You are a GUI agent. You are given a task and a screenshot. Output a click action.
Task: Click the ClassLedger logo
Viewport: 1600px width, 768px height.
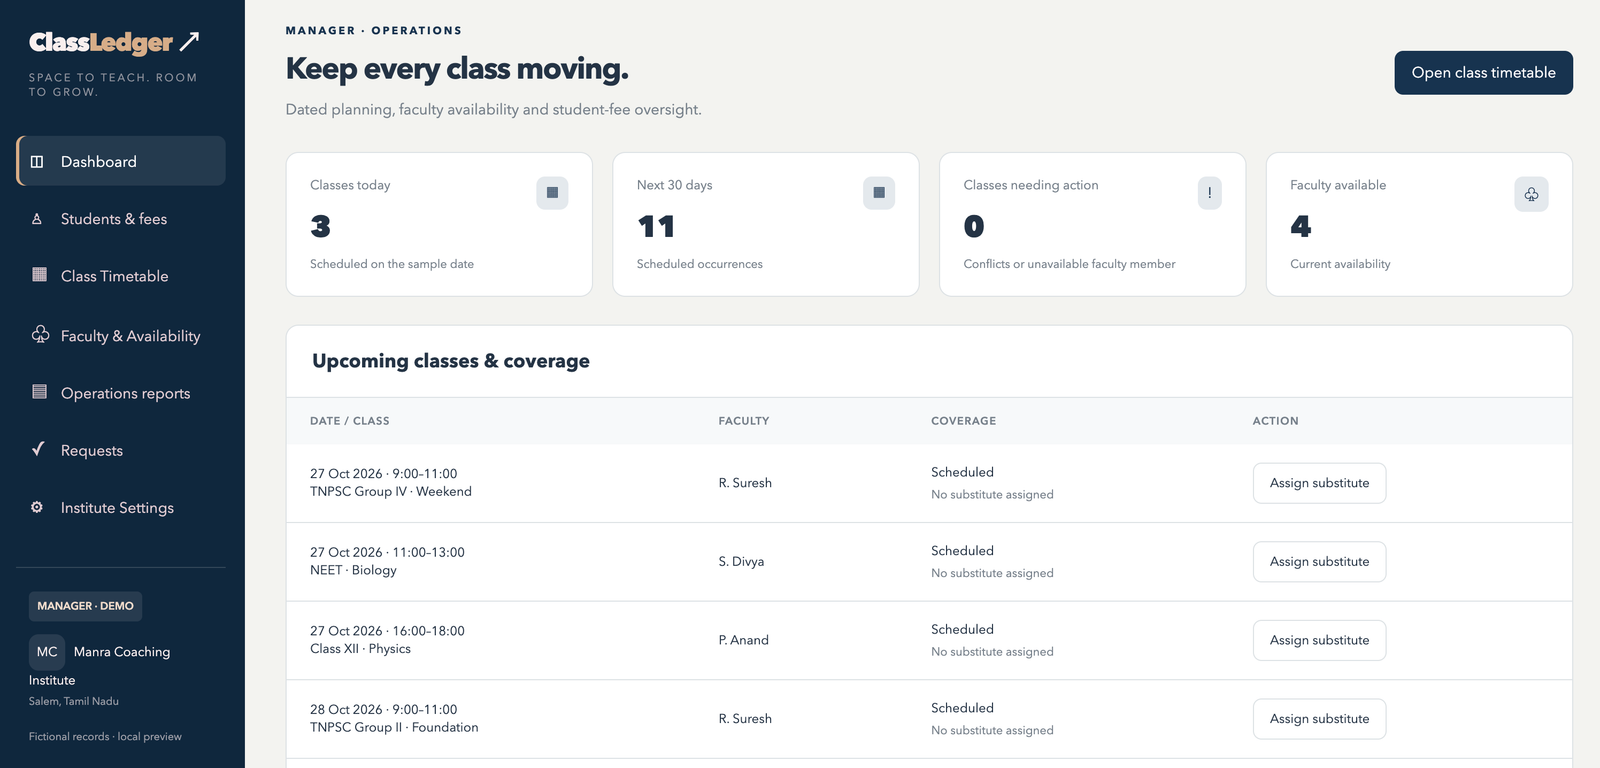(114, 42)
